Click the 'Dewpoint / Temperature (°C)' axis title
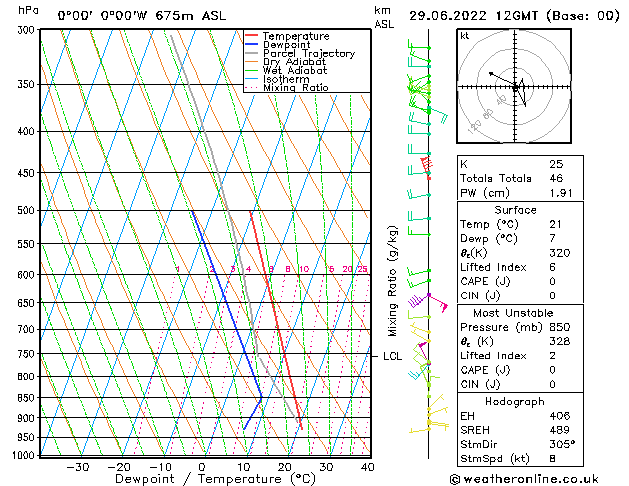The height and width of the screenshot is (486, 629). [215, 479]
